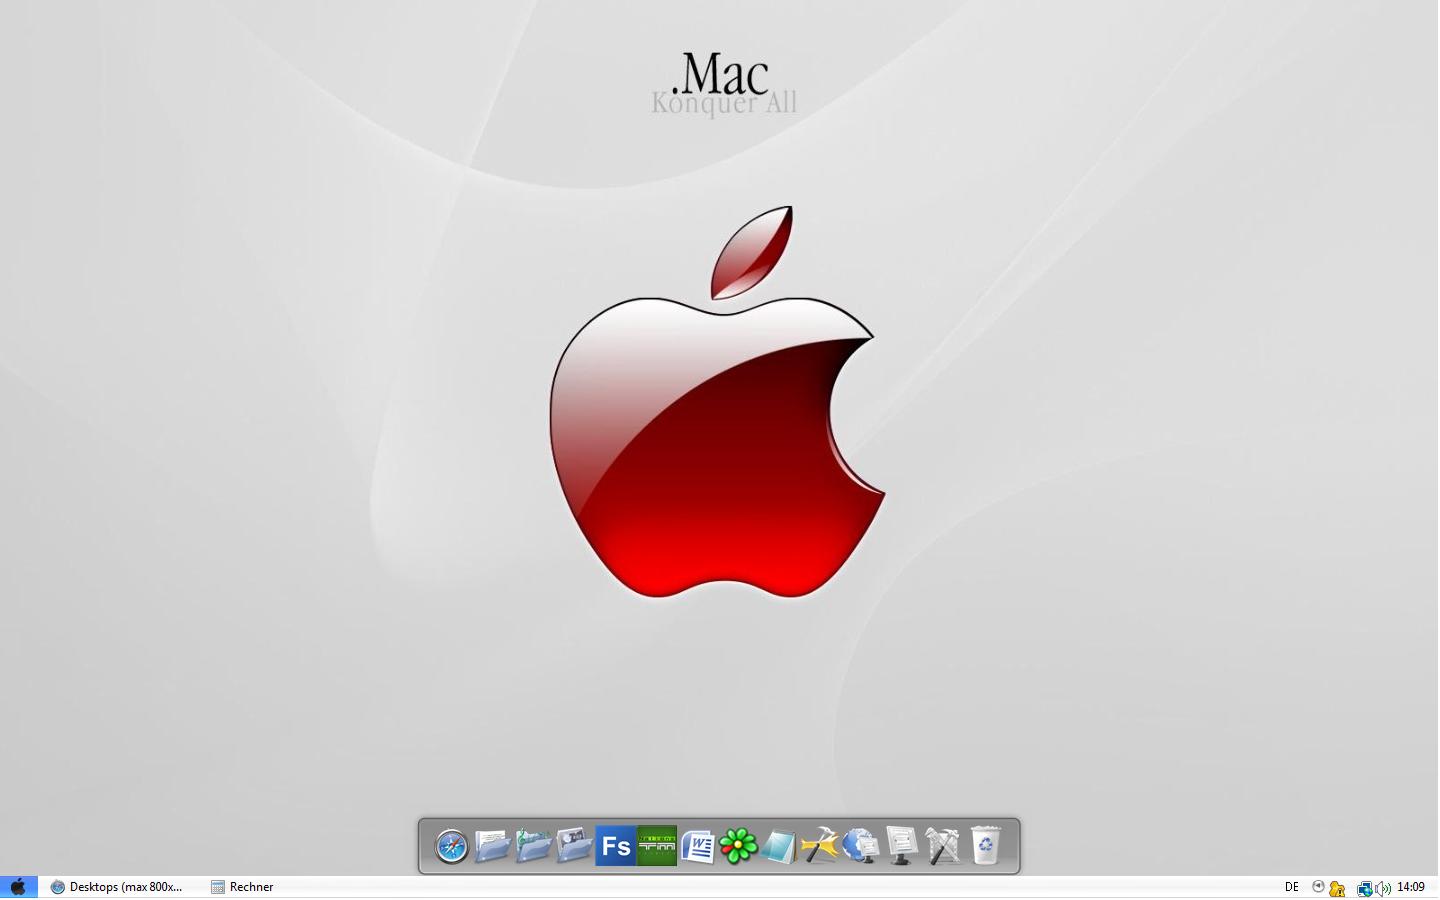Click the yellow hammer tools icon

pyautogui.click(x=820, y=846)
